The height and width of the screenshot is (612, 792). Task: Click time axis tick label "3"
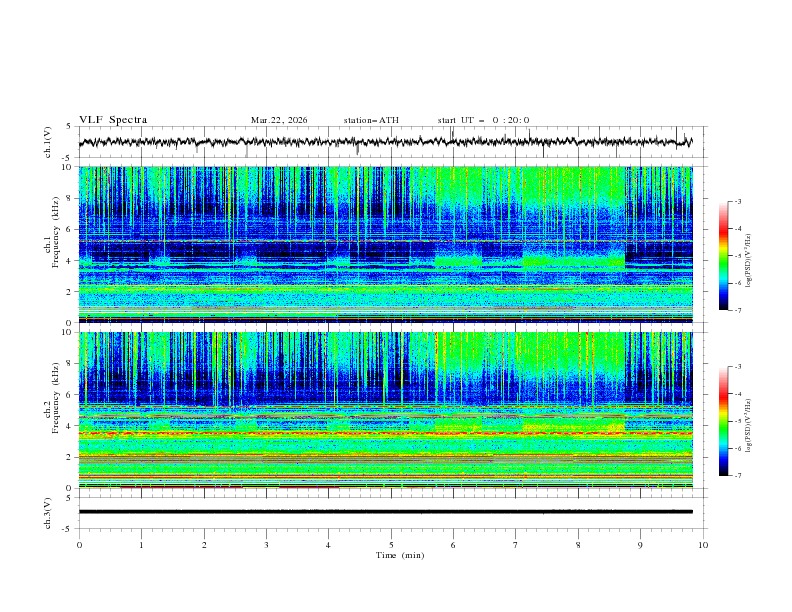[266, 545]
